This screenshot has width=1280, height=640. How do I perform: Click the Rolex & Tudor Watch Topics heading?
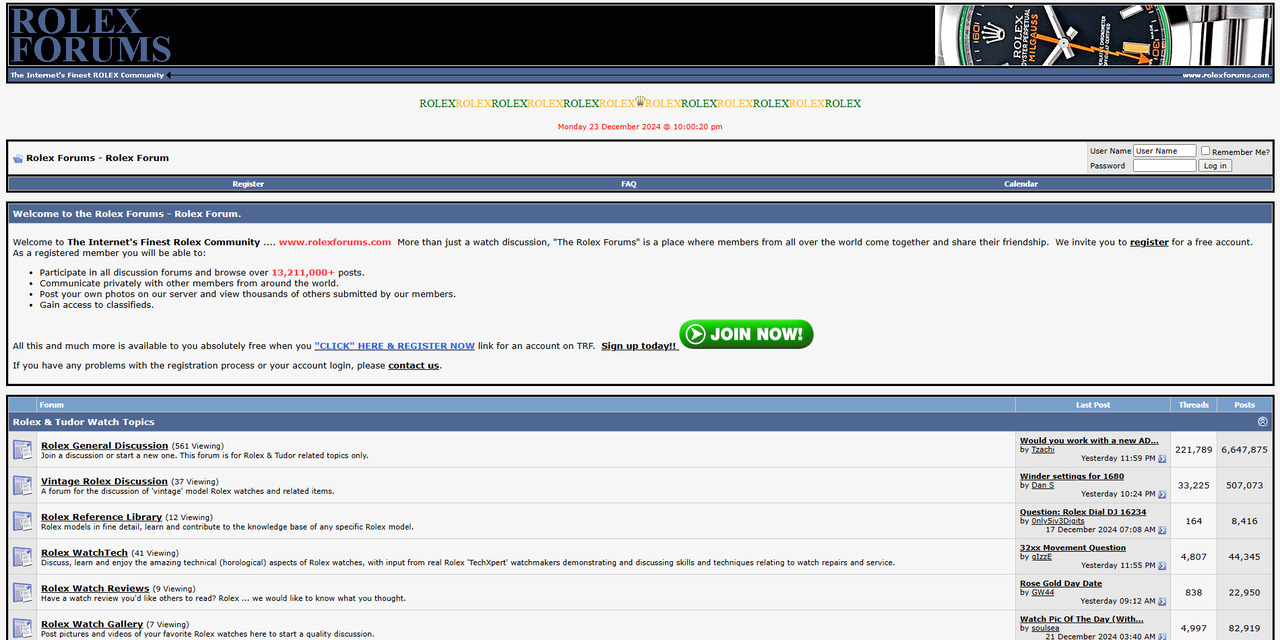click(84, 422)
